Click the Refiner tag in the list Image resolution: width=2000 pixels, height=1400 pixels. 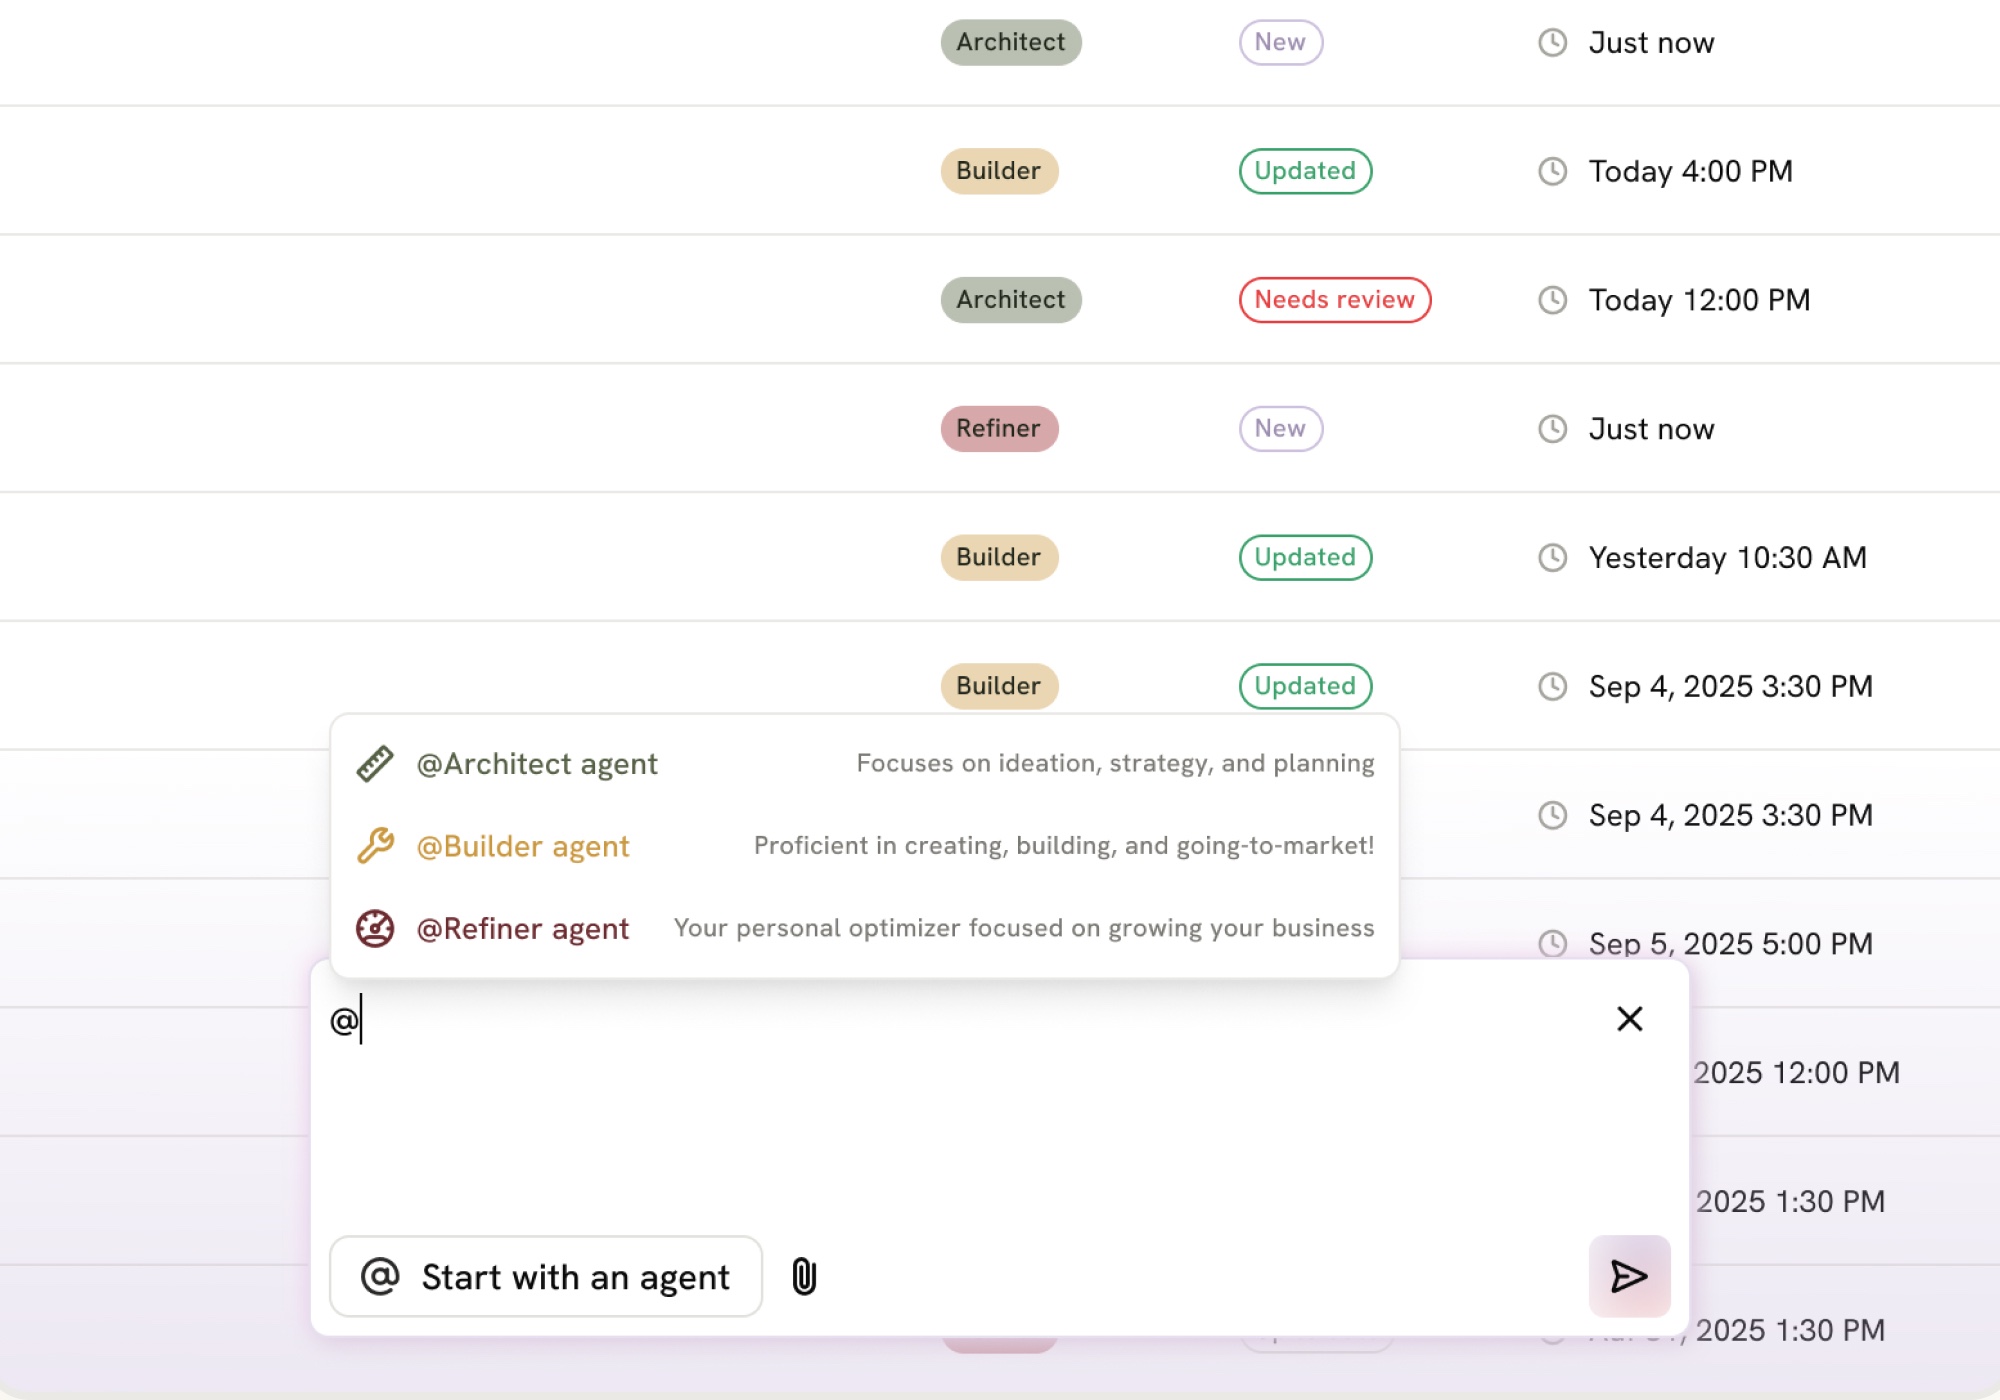click(x=998, y=429)
